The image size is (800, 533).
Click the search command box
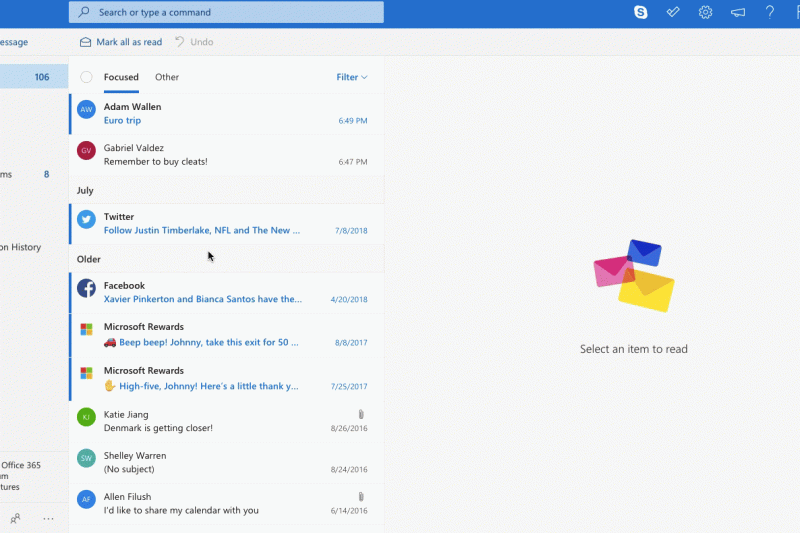click(x=226, y=12)
